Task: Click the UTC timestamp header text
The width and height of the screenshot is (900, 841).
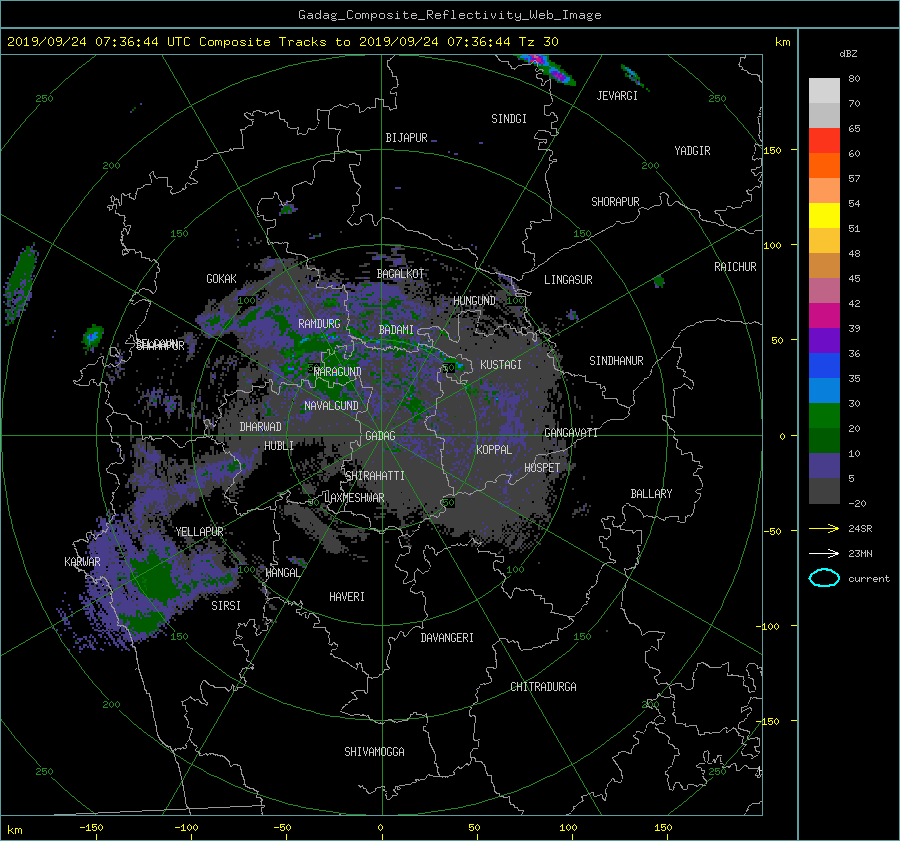Action: point(283,42)
